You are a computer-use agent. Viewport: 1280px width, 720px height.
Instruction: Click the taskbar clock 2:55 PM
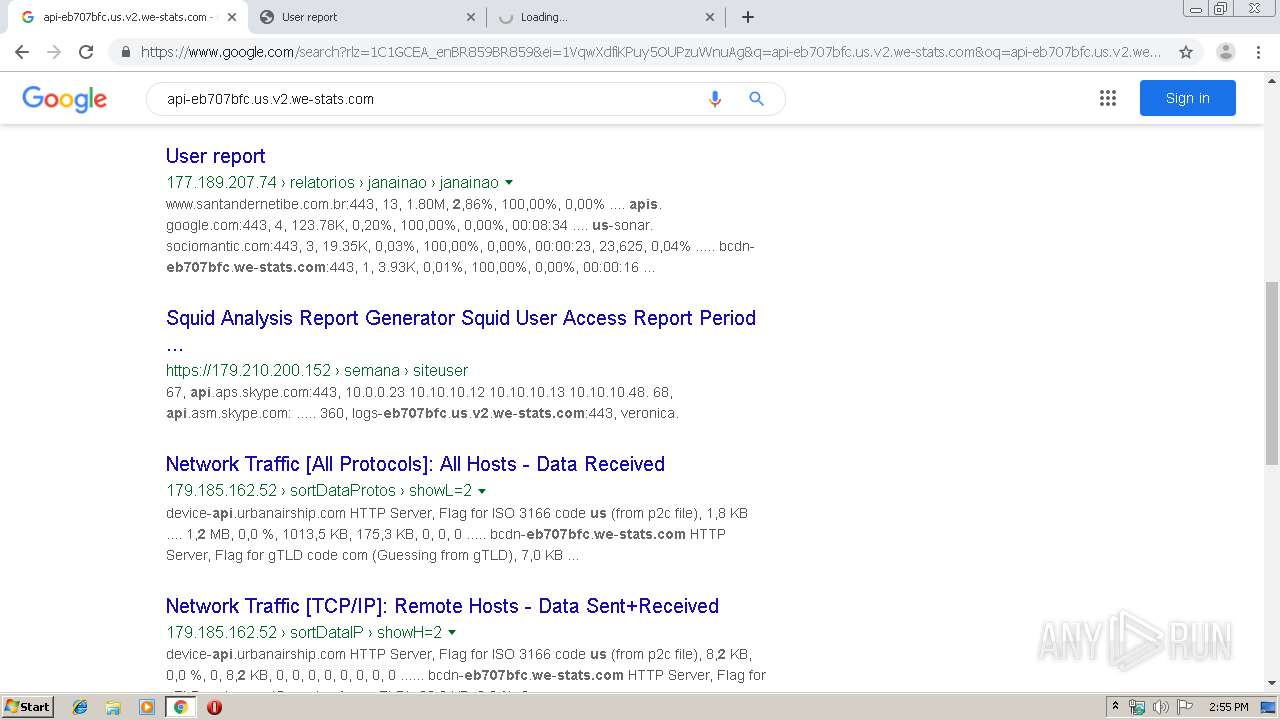point(1228,707)
